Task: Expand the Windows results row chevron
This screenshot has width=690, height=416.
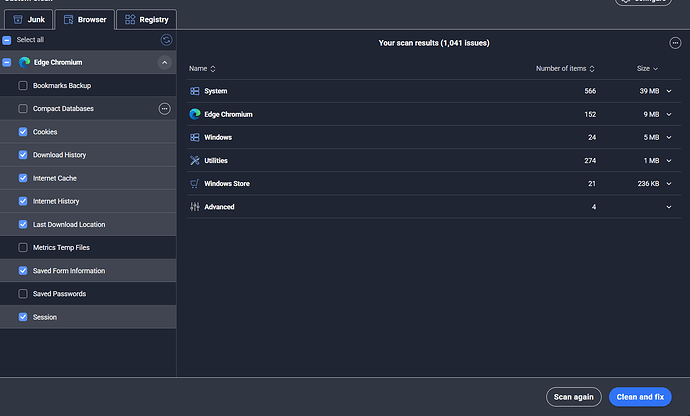Action: coord(669,137)
